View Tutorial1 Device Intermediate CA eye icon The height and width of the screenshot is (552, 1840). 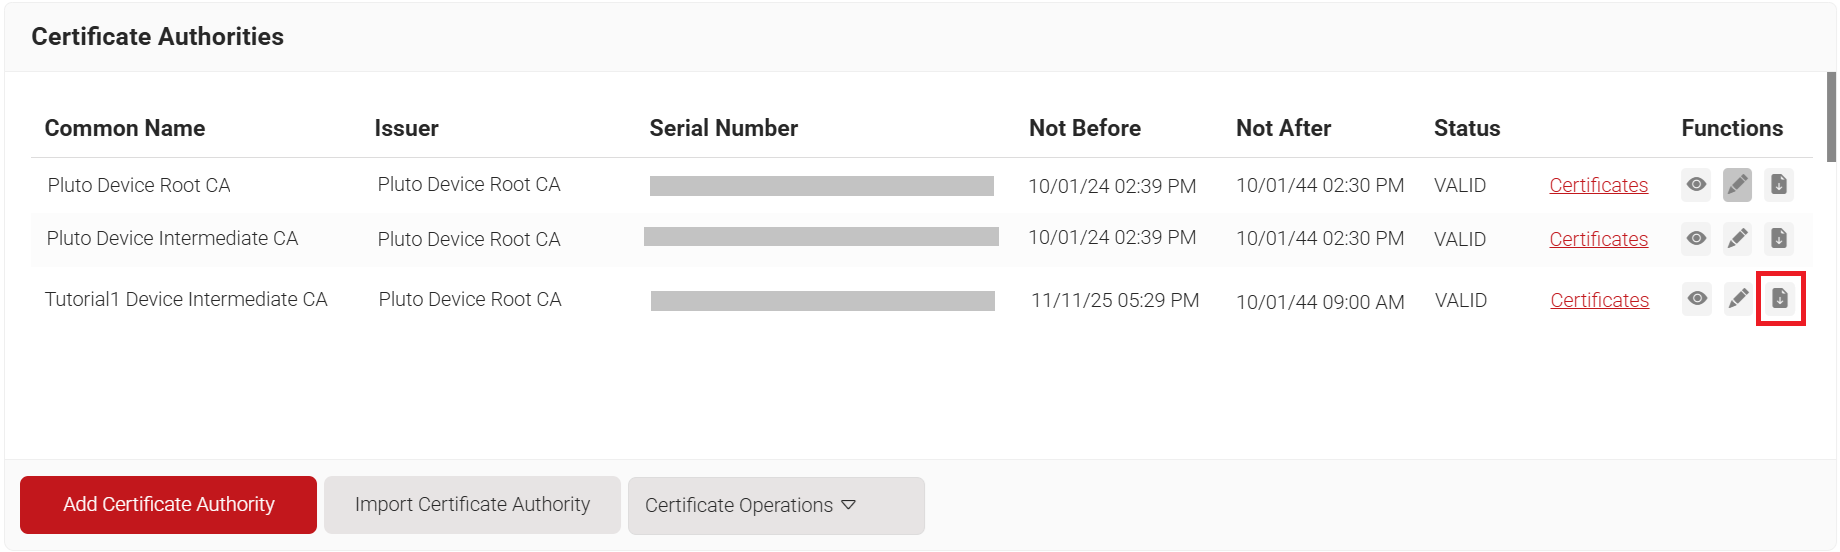coord(1697,299)
